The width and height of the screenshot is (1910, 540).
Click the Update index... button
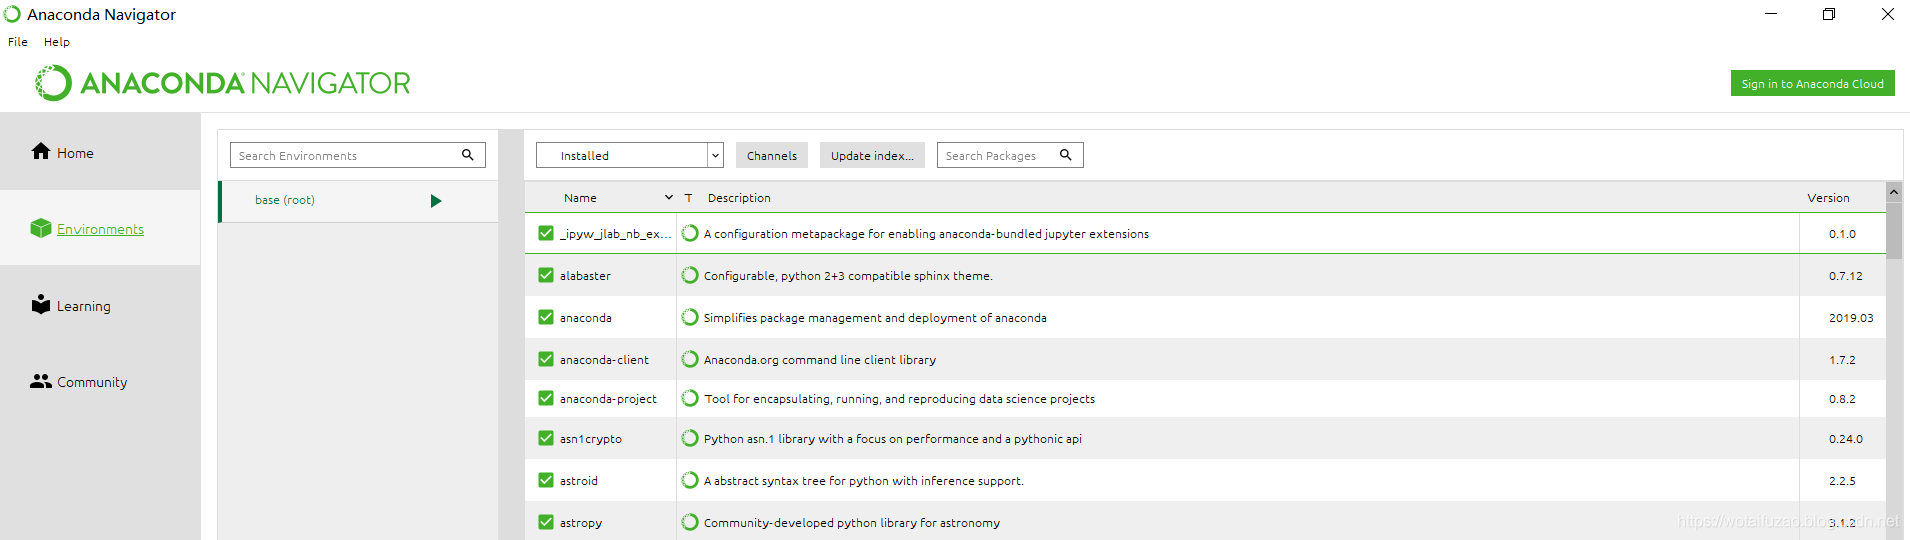click(872, 155)
